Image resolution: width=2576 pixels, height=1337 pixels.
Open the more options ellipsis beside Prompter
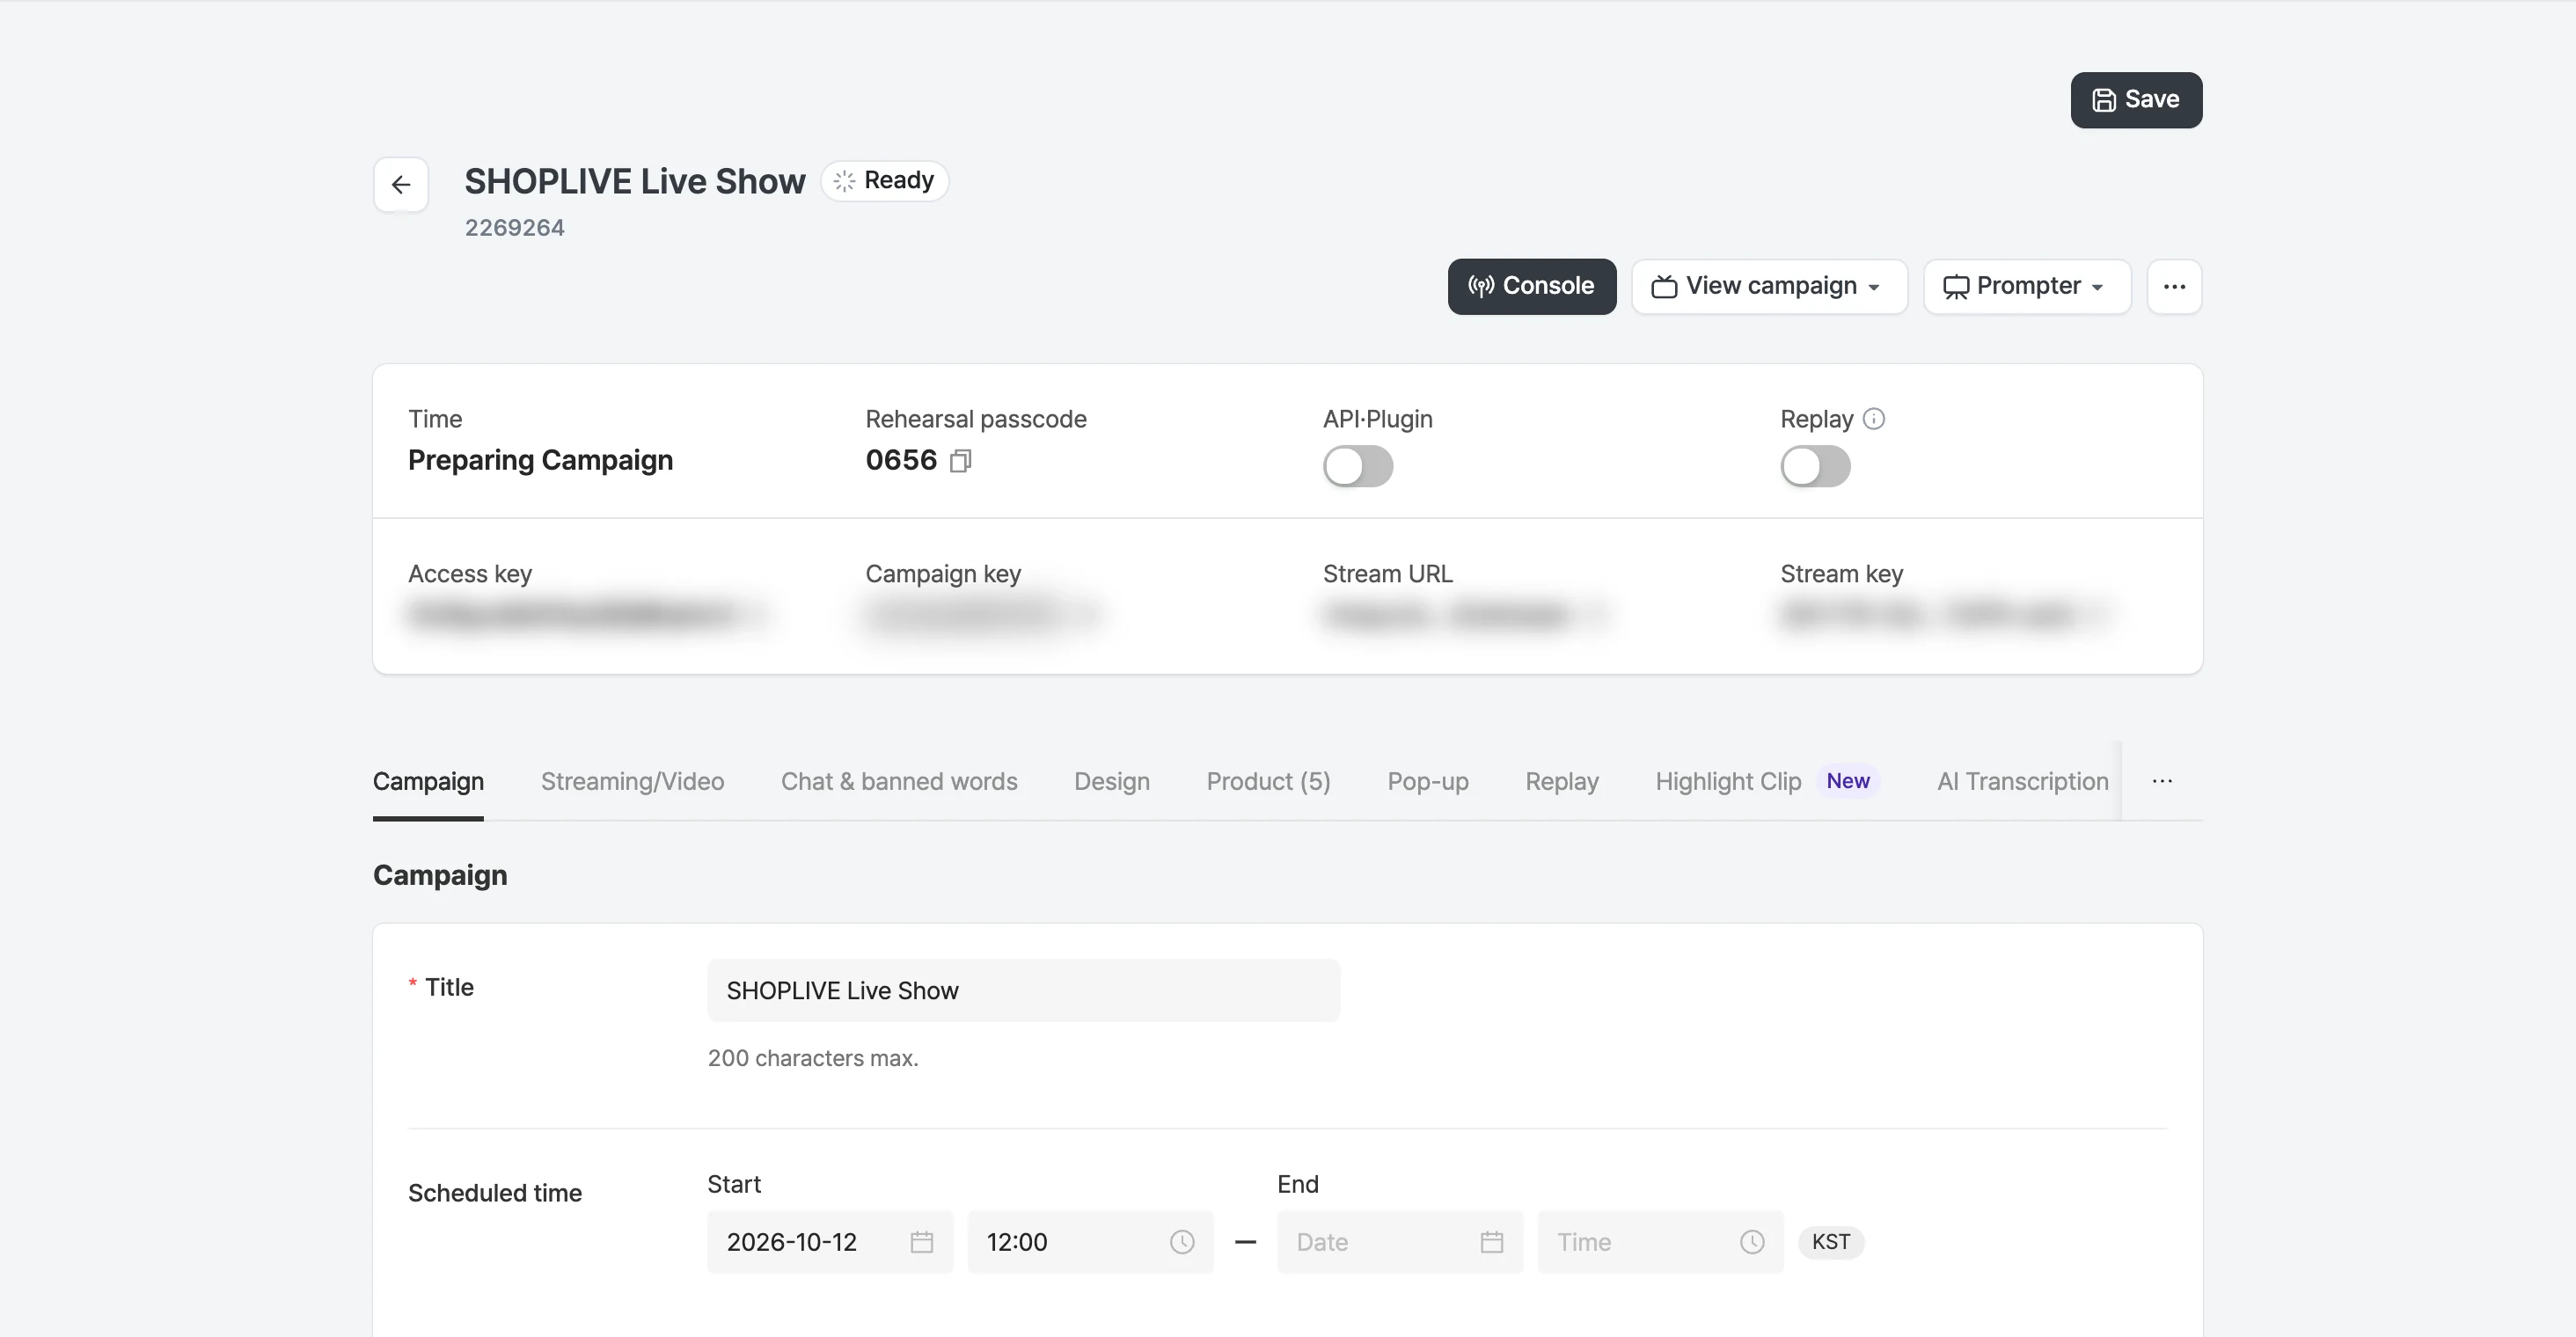click(2174, 286)
